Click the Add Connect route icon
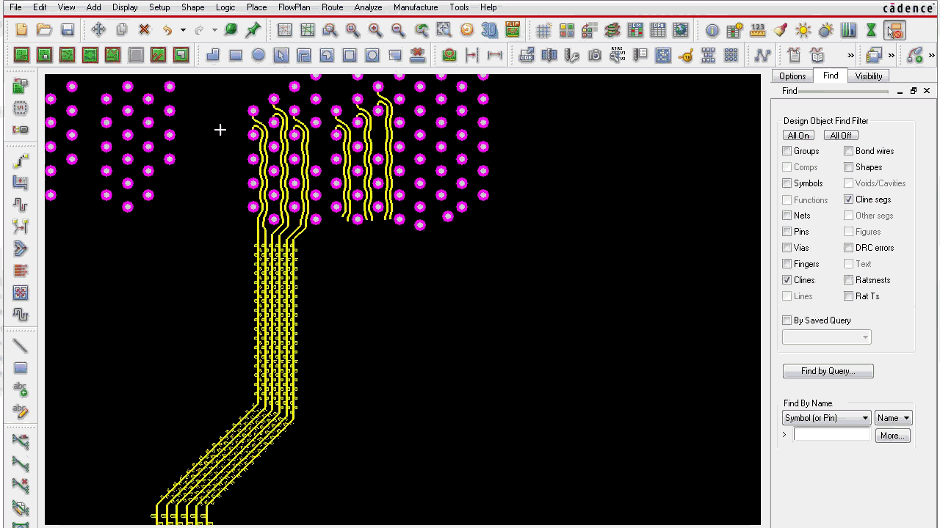This screenshot has height=528, width=940. click(20, 161)
